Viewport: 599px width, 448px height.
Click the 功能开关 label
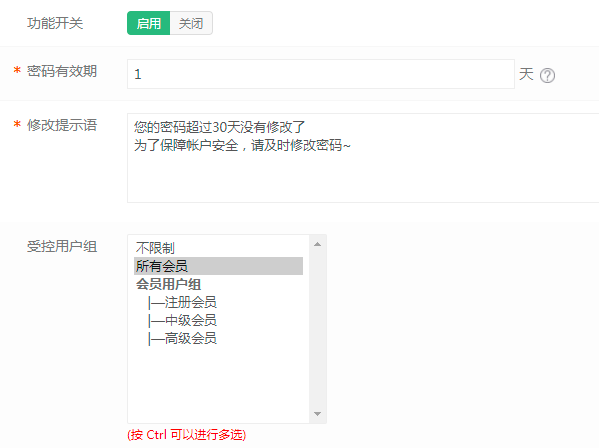55,23
